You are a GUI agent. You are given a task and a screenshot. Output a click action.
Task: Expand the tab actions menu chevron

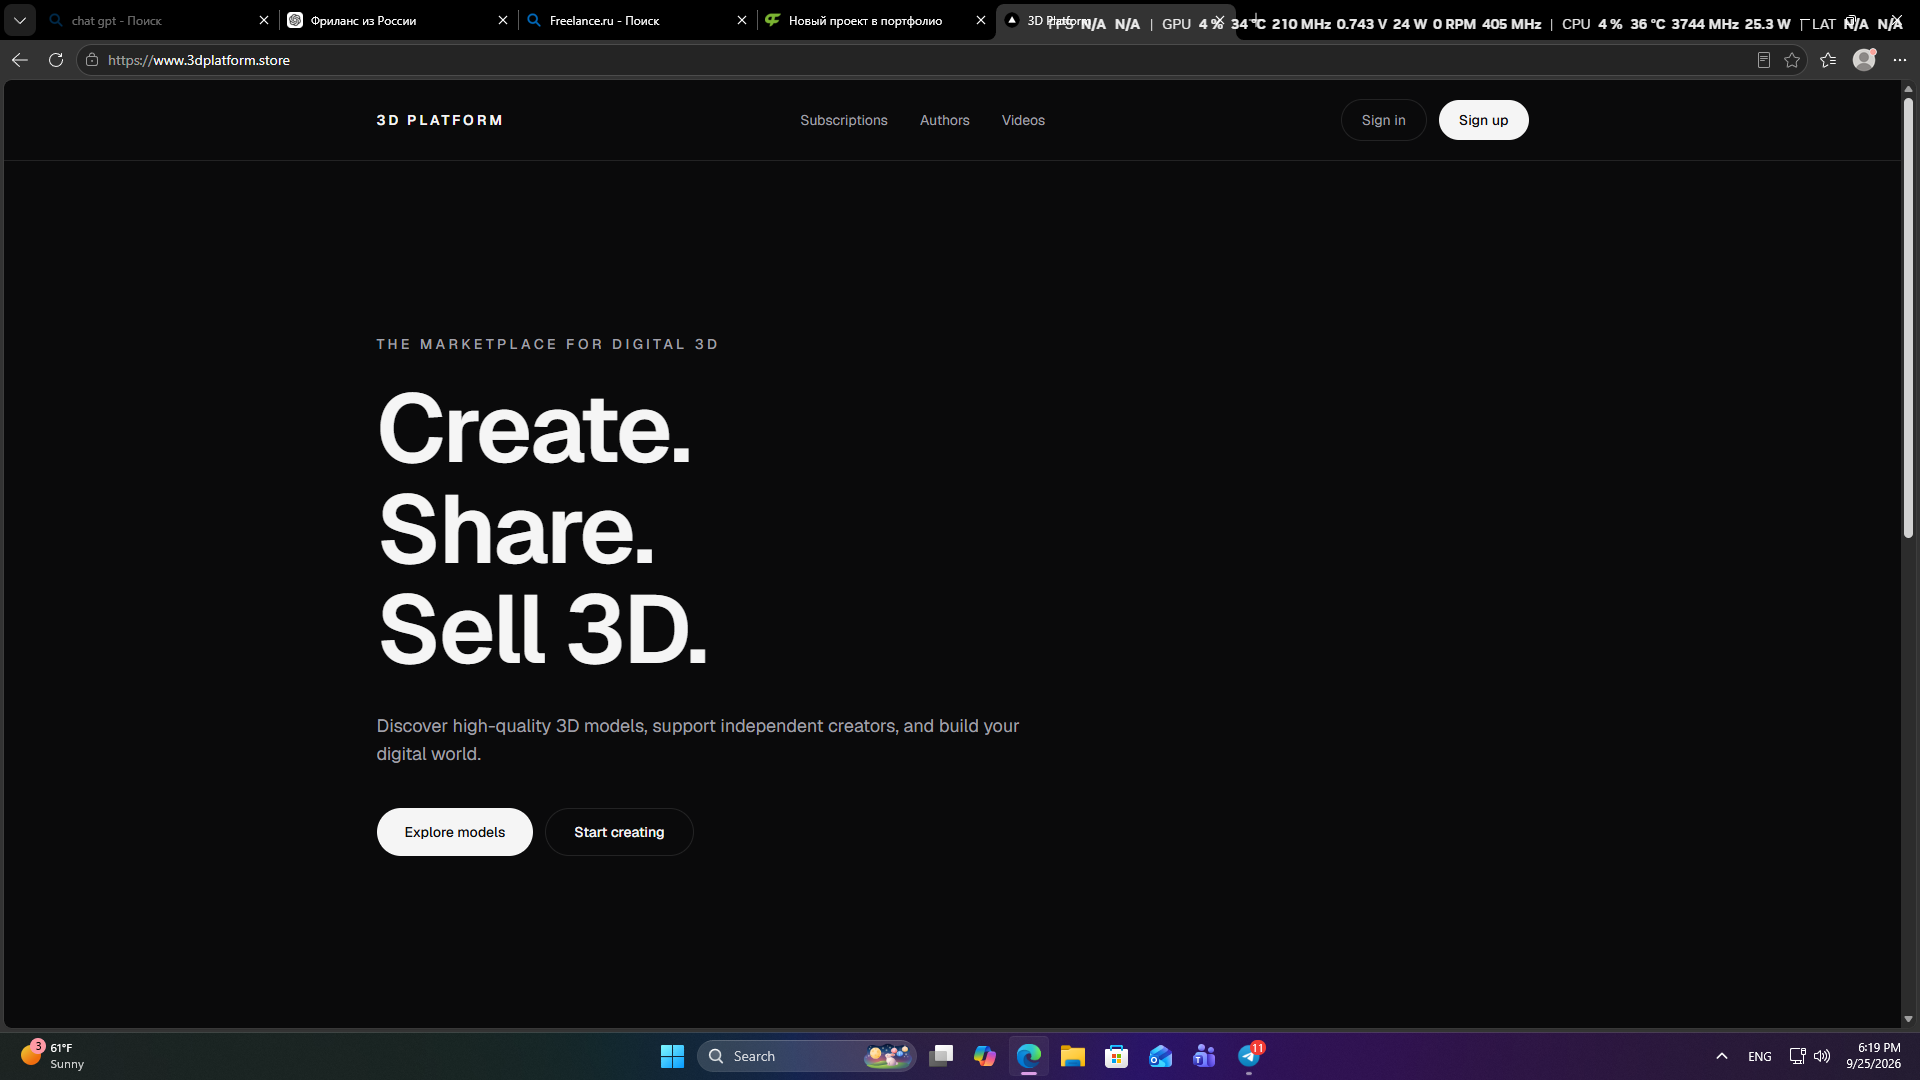point(20,20)
